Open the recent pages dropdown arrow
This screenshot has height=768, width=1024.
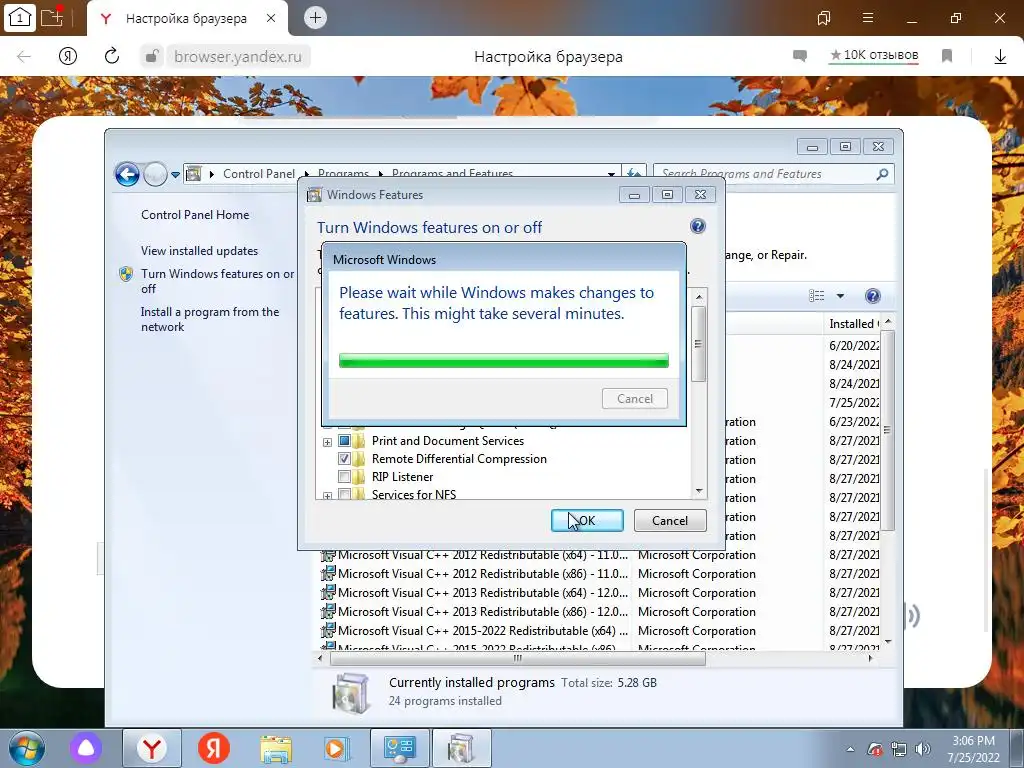pos(175,174)
